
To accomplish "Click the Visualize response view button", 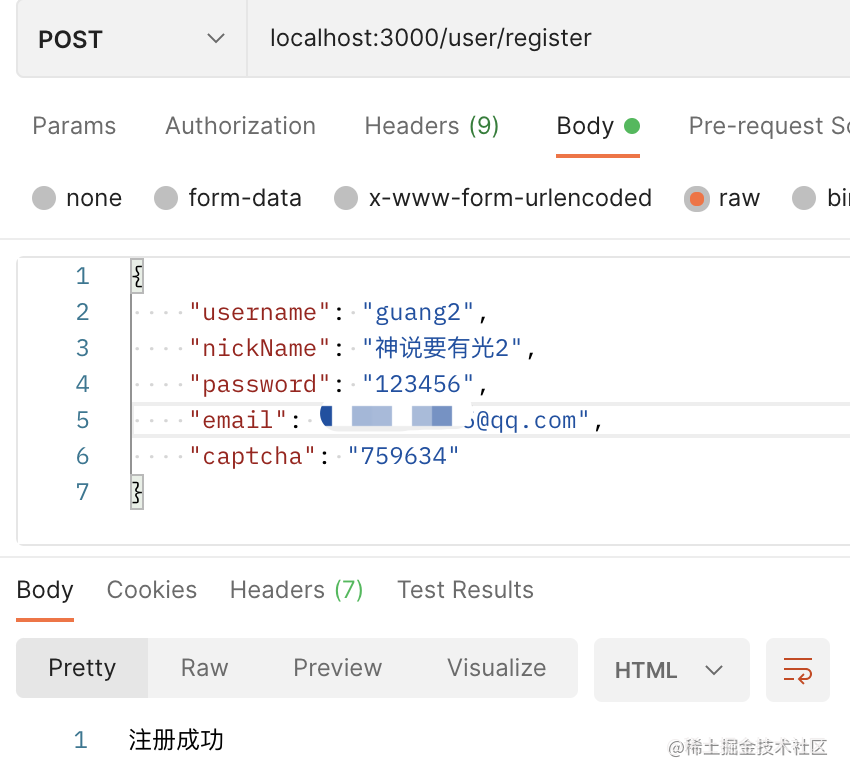I will (x=496, y=668).
